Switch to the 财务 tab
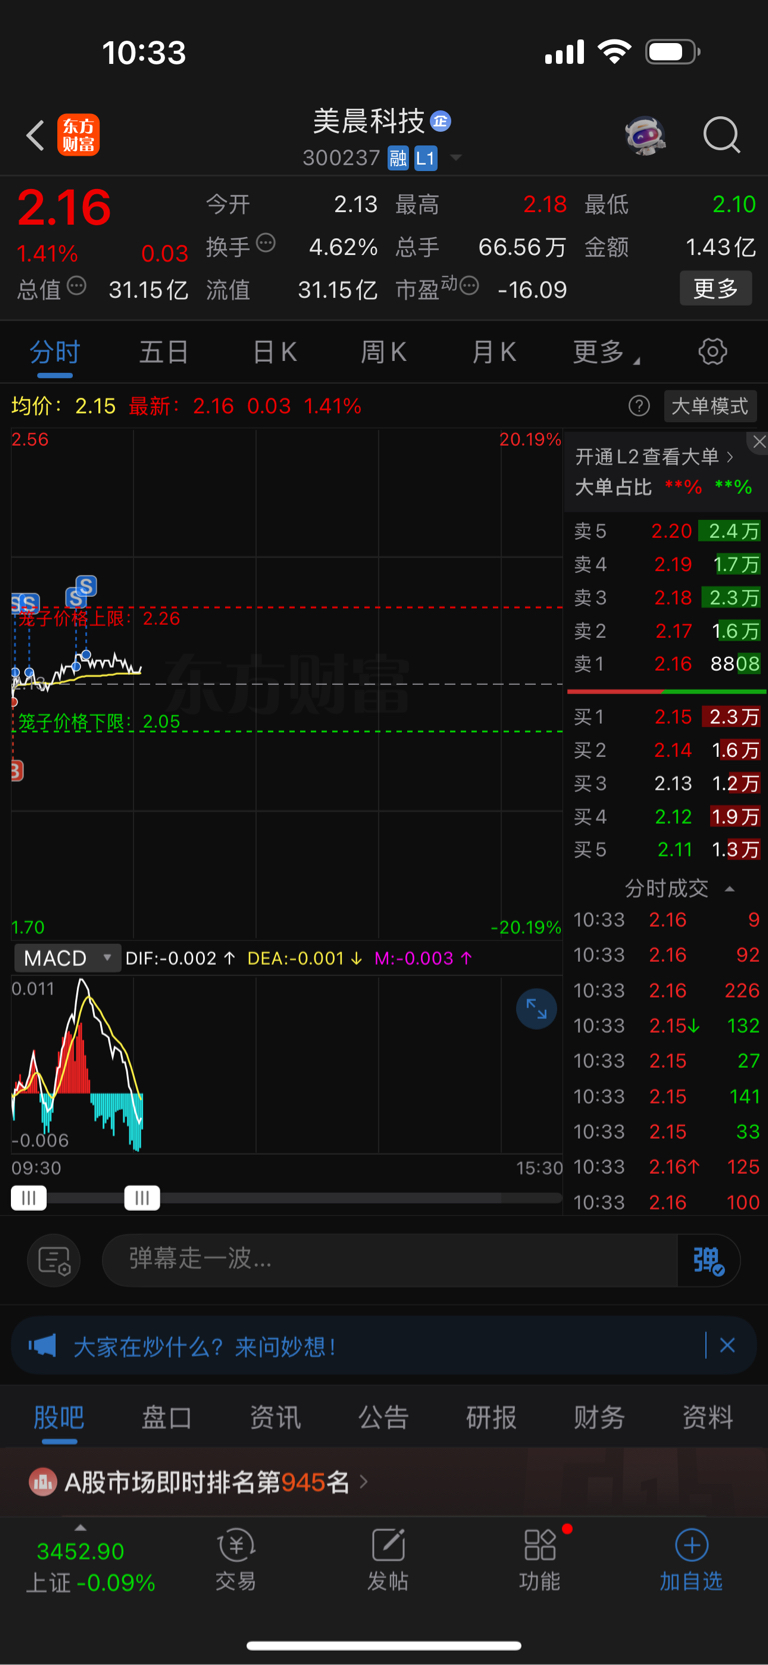This screenshot has width=768, height=1665. (599, 1418)
